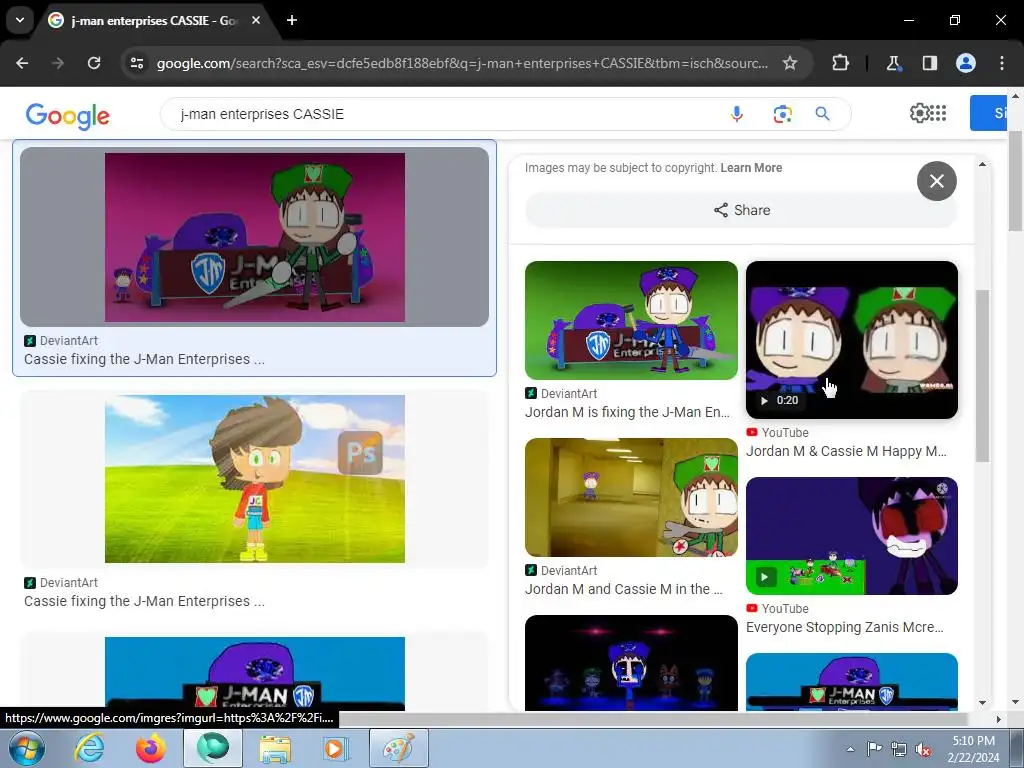Launch Internet Explorer from the taskbar
1024x768 pixels.
(88, 748)
